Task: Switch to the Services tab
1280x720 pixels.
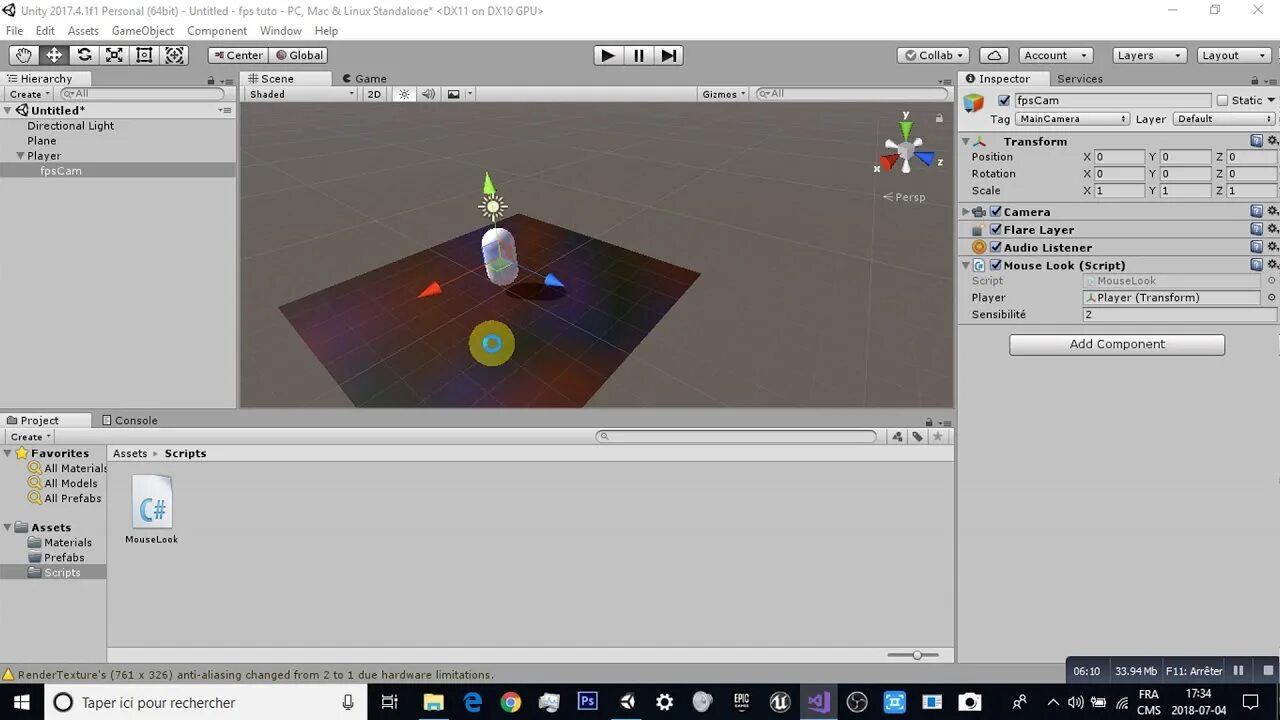Action: pos(1080,78)
